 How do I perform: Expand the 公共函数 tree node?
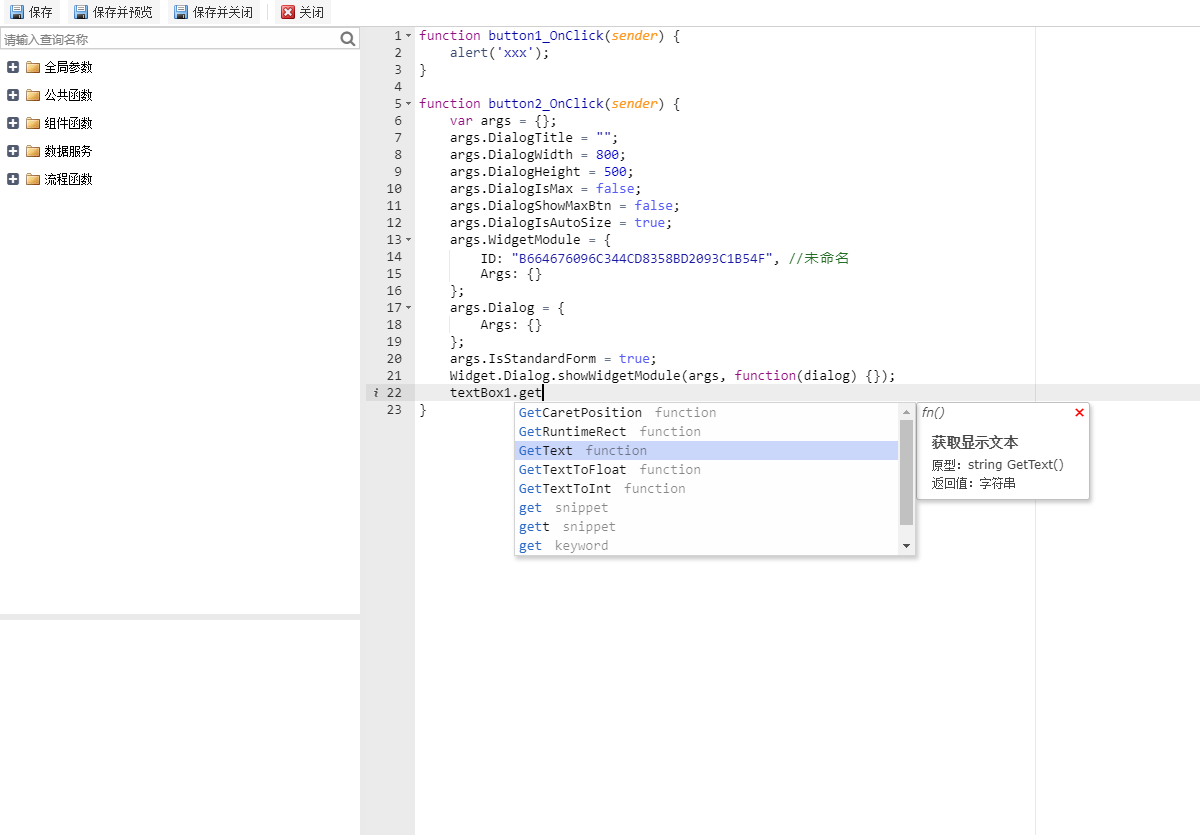13,95
